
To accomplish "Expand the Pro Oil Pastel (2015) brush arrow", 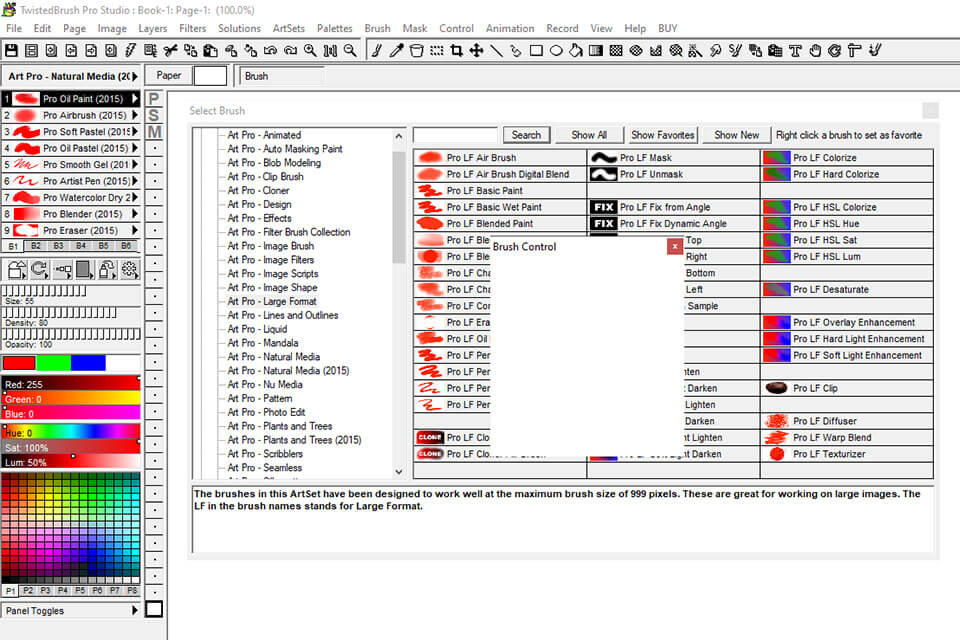I will point(135,148).
